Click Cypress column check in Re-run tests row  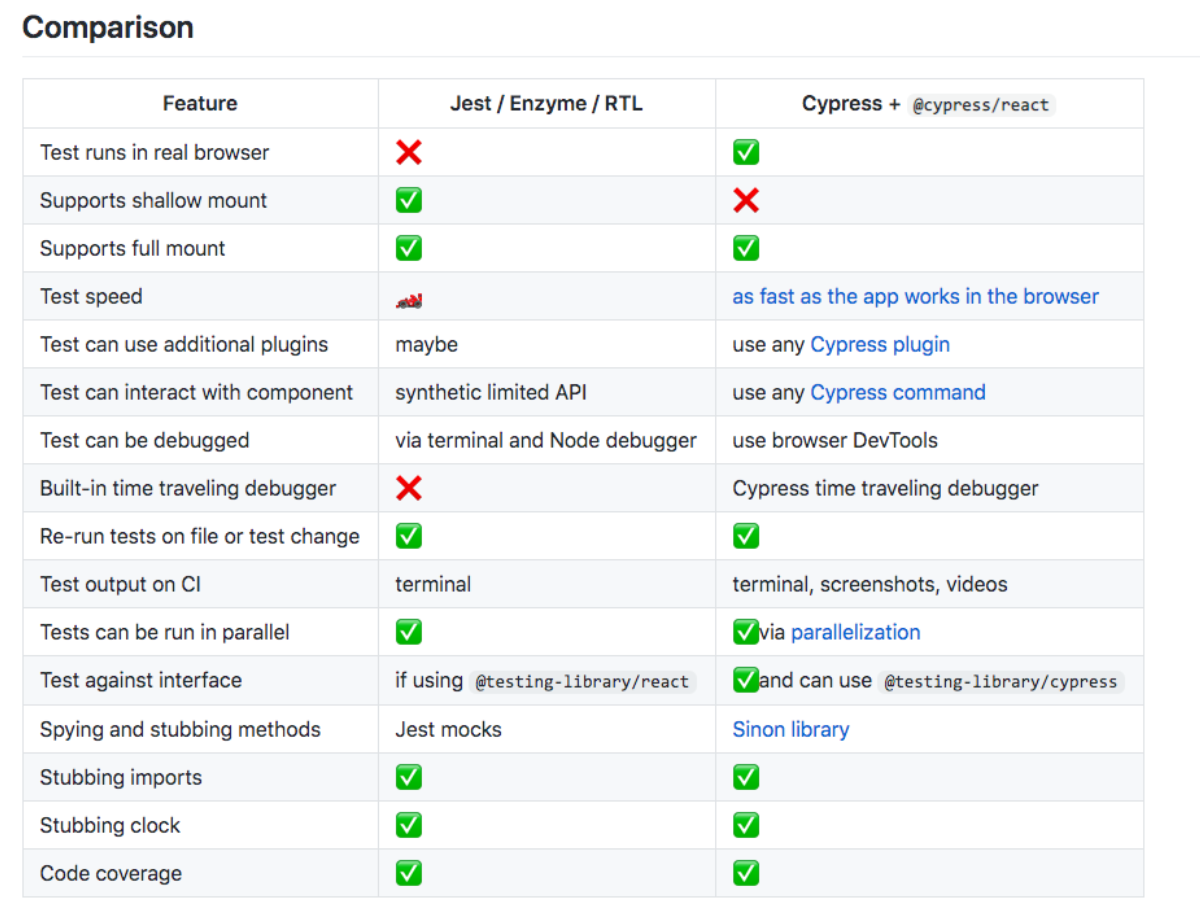pos(746,536)
